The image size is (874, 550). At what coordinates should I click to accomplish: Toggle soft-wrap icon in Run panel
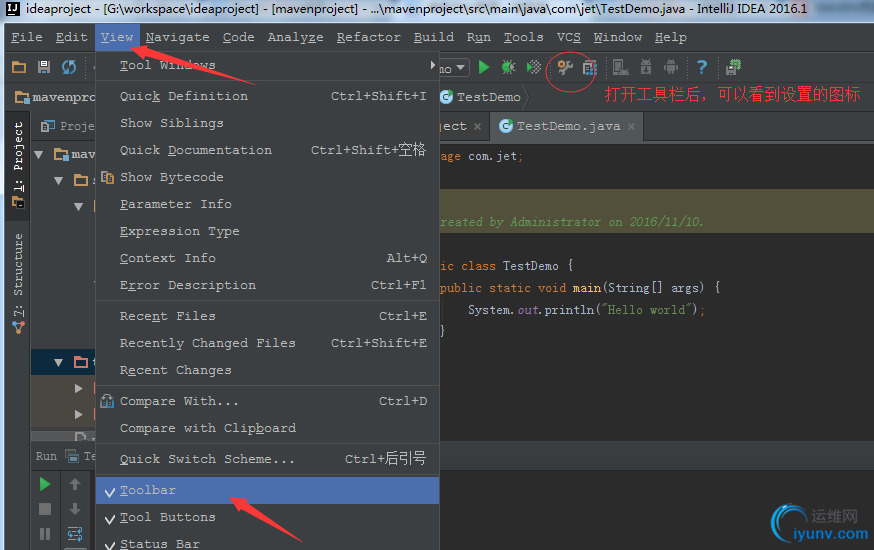point(75,534)
